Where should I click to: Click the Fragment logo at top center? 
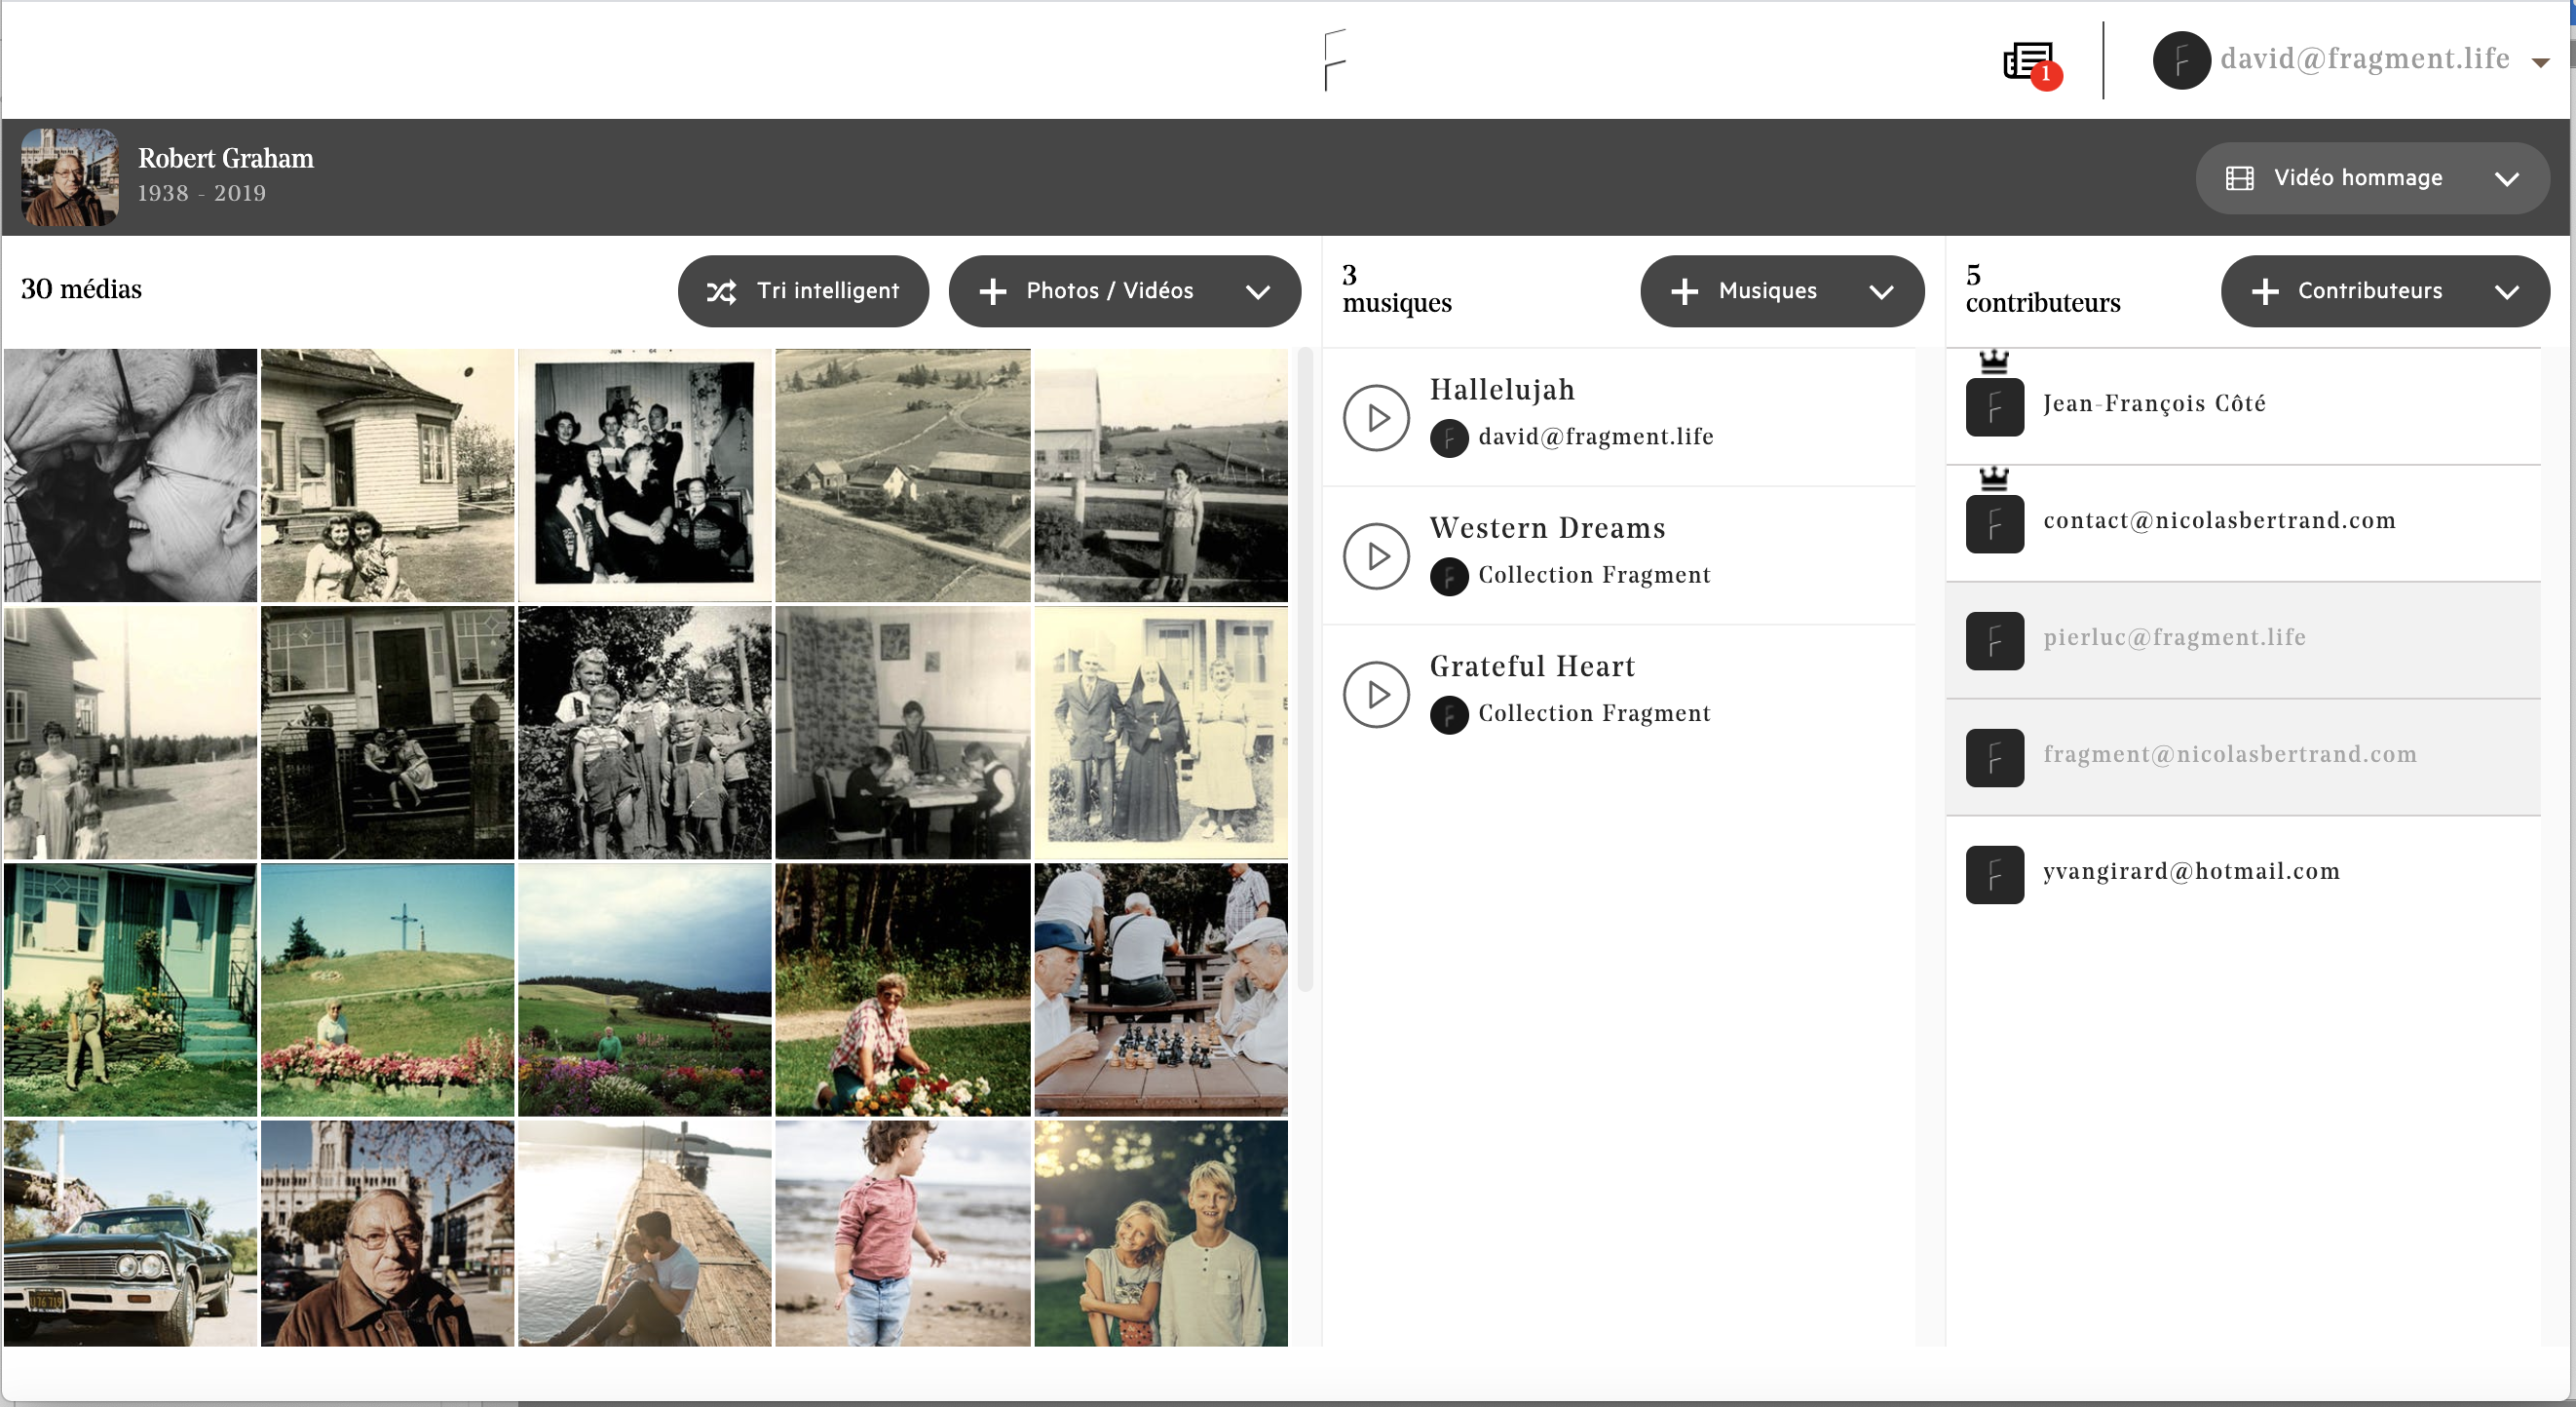click(x=1334, y=60)
